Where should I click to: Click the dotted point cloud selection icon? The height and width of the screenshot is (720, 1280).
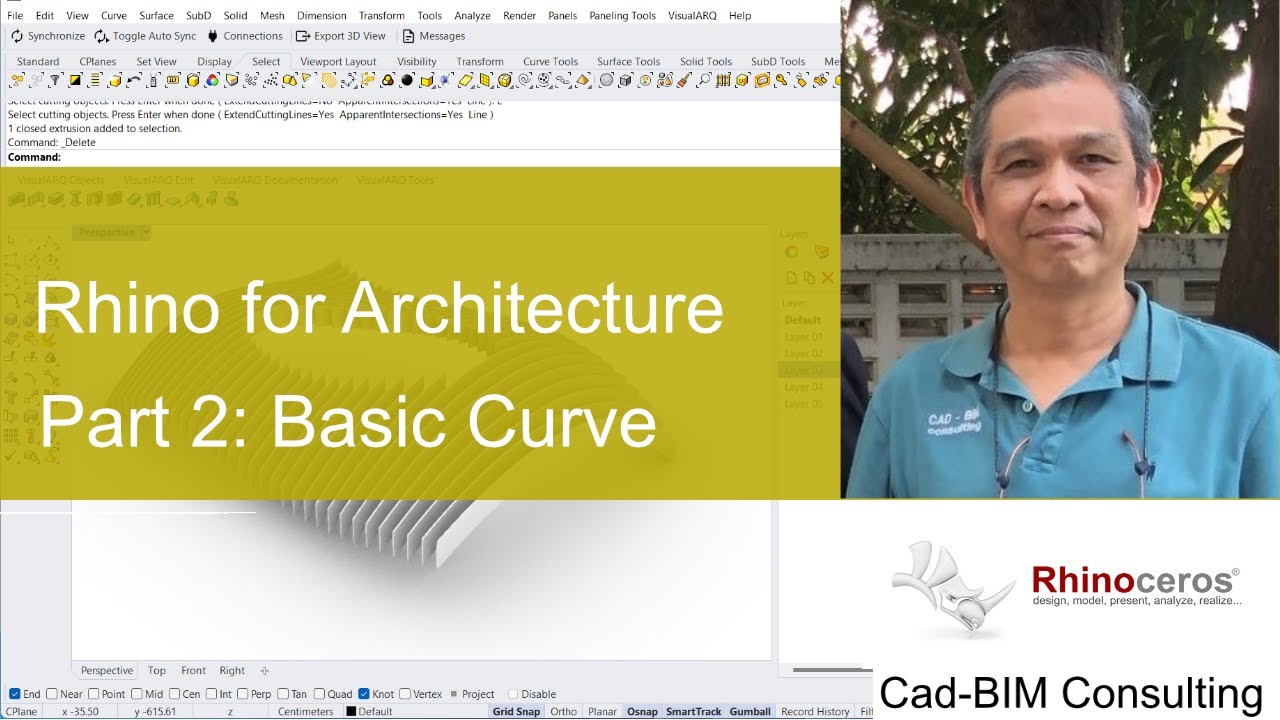[x=270, y=80]
